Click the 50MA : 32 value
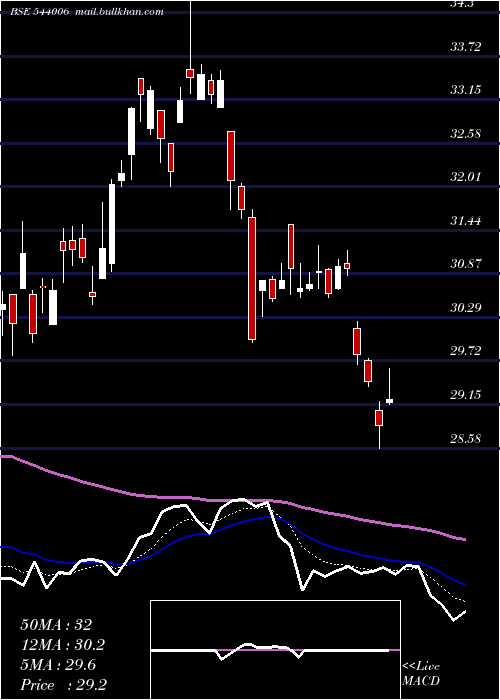The image size is (500, 700). tap(56, 625)
